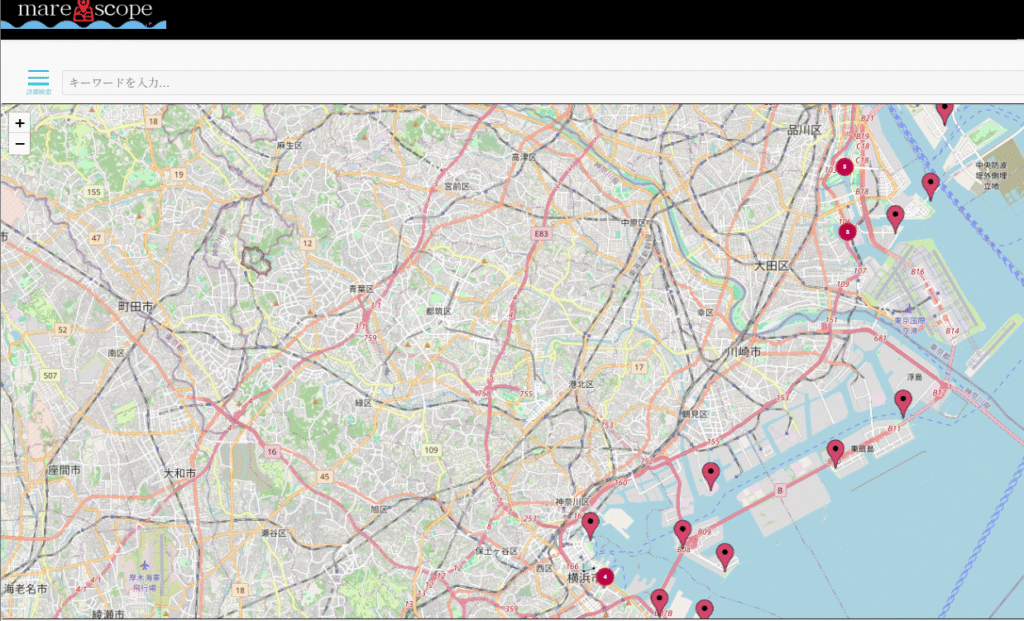Image resolution: width=1024 pixels, height=621 pixels.
Task: Click the route 45 road shield
Action: [325, 477]
